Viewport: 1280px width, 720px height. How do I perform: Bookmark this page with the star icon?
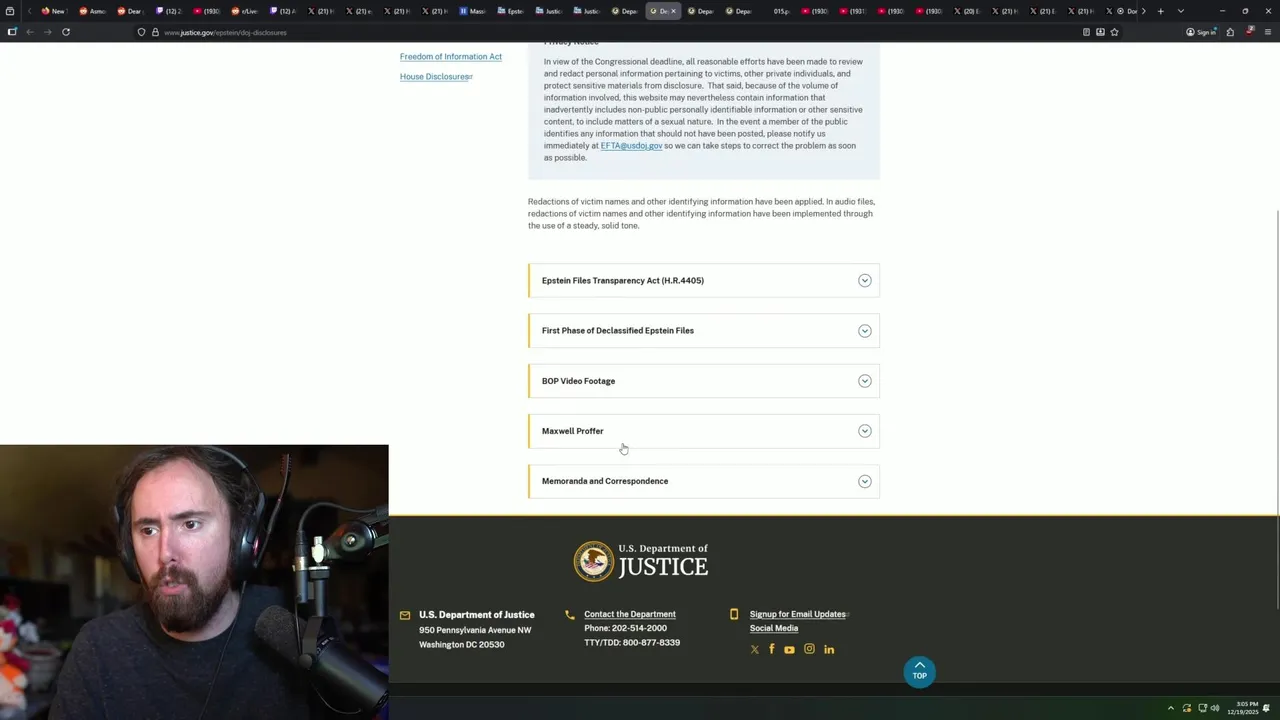(1114, 32)
